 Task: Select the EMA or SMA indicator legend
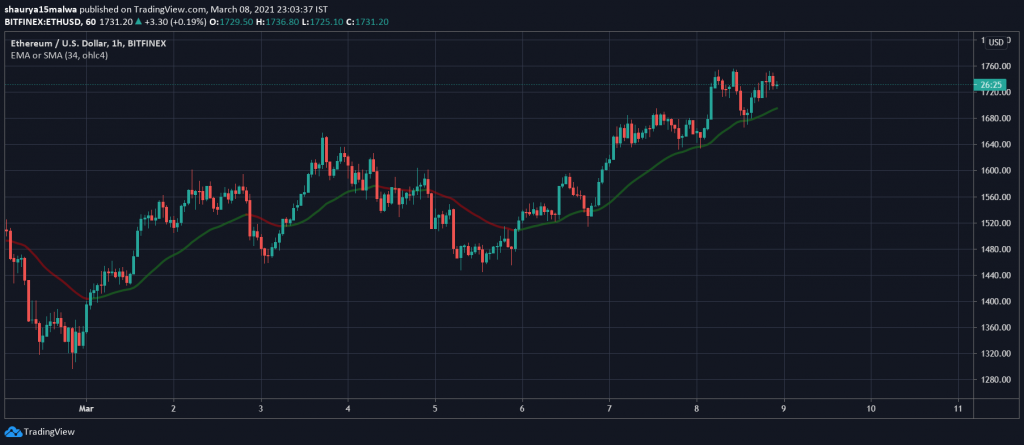(x=59, y=55)
